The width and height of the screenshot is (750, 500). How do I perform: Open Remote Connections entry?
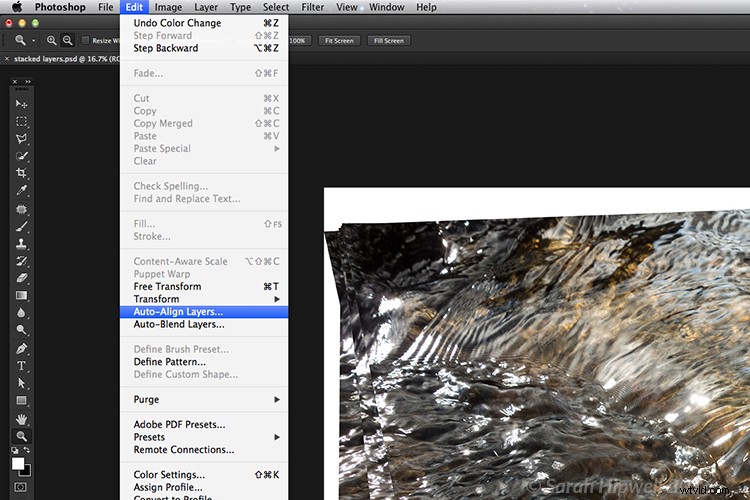point(204,450)
